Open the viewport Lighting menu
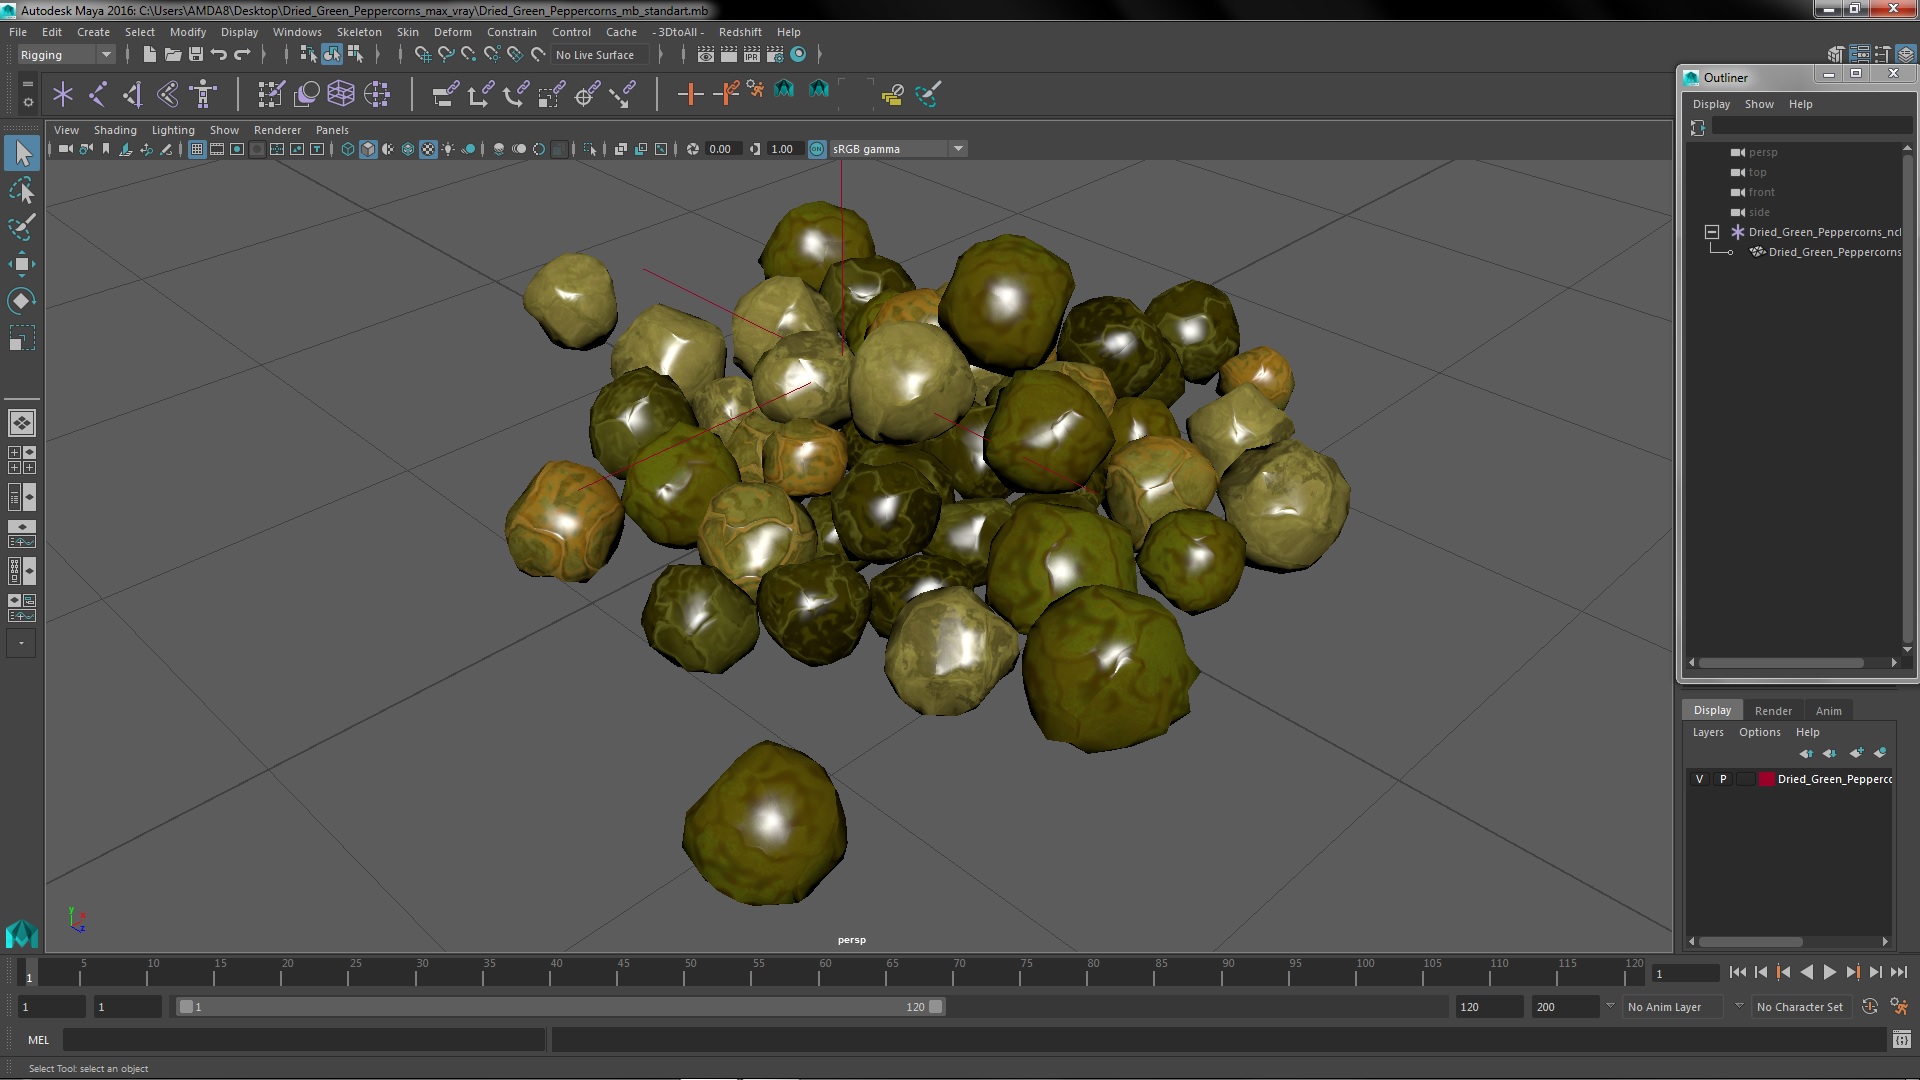Viewport: 1920px width, 1080px height. coord(172,130)
